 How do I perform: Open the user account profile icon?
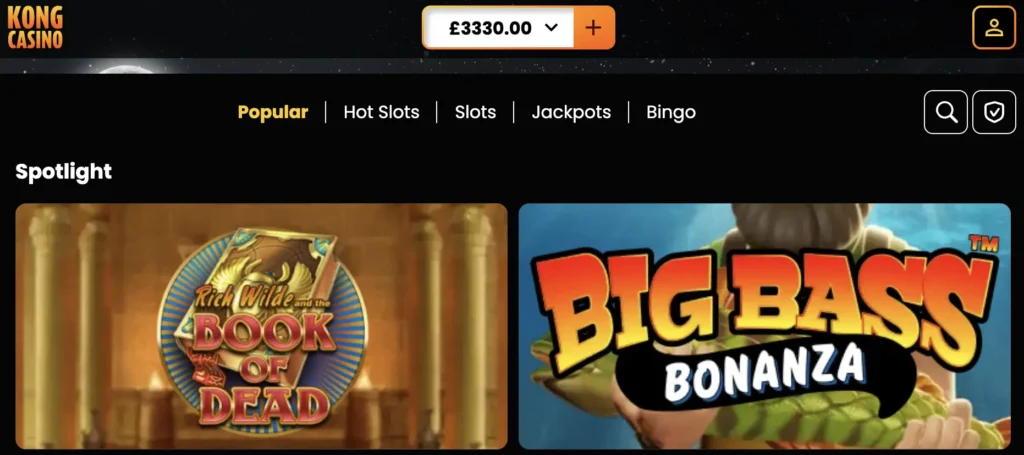click(994, 27)
